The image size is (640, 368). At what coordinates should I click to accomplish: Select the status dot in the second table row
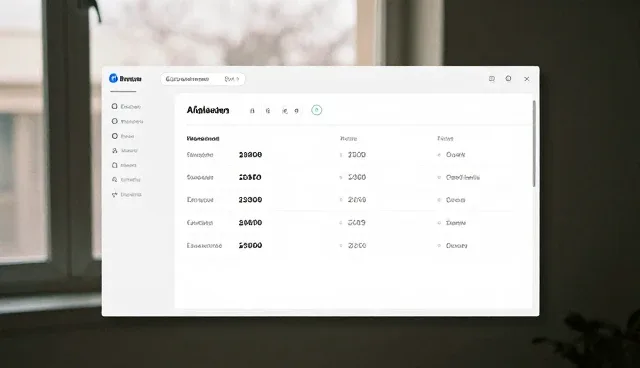tap(439, 177)
